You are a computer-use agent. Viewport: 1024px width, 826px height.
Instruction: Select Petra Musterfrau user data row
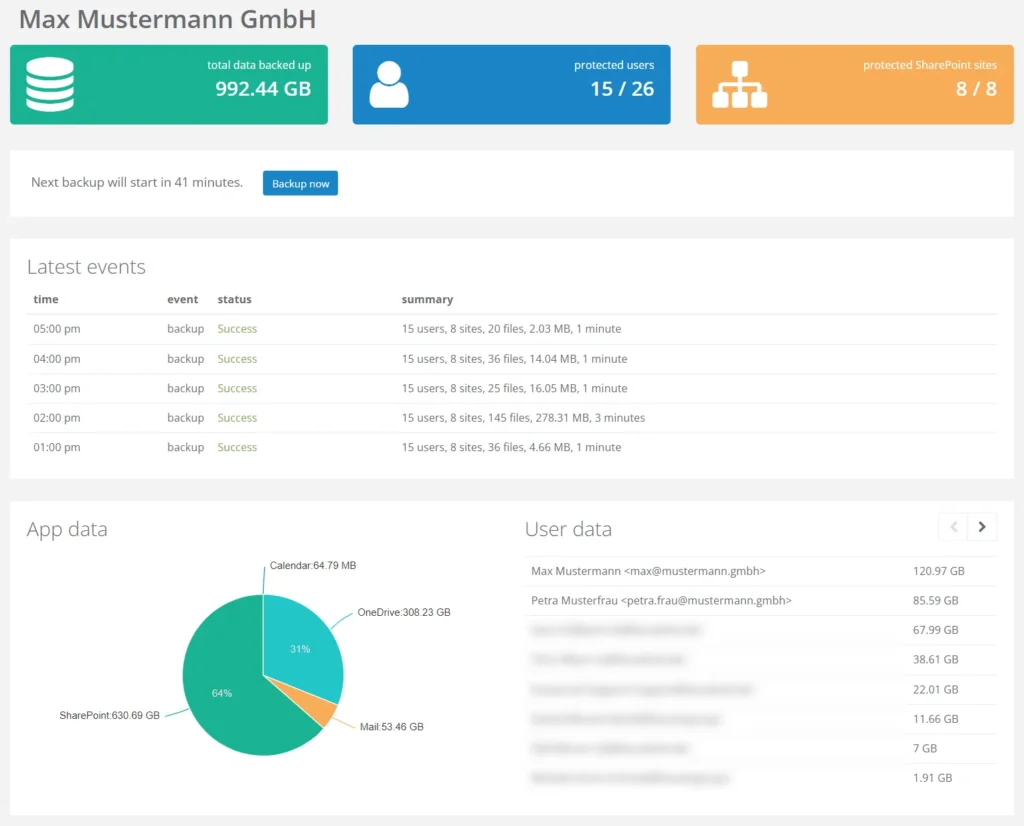coord(661,601)
